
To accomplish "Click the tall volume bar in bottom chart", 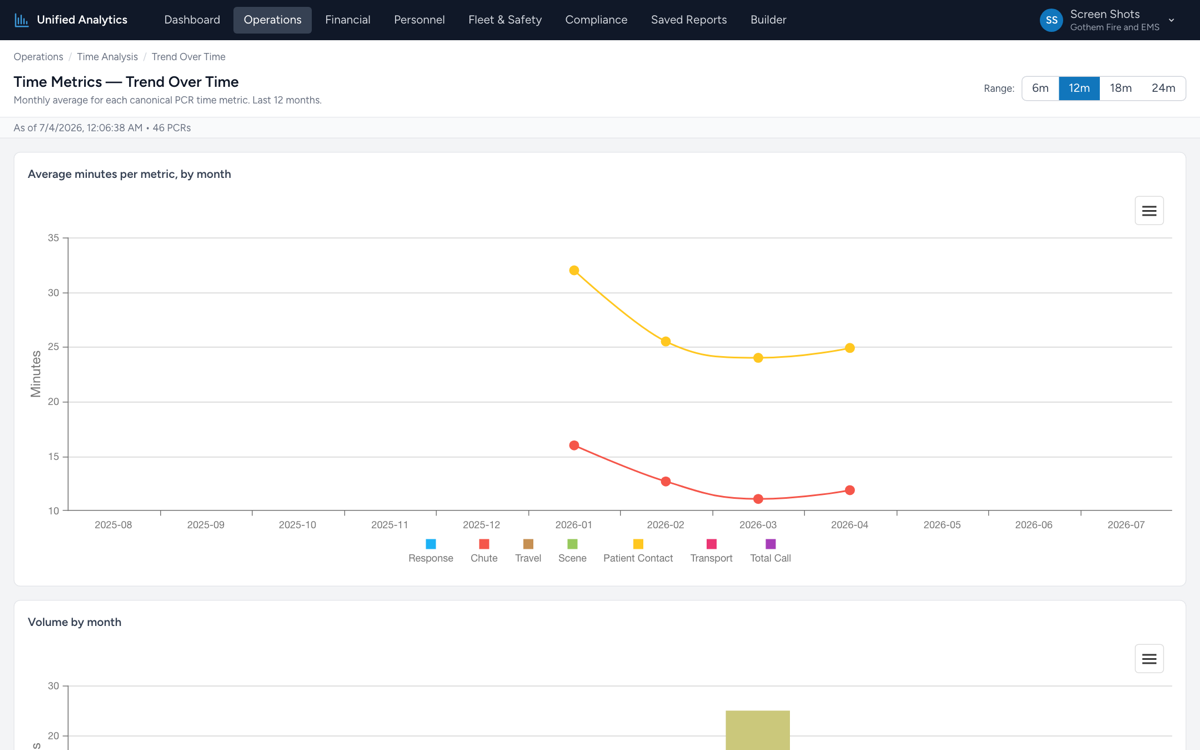I will click(758, 730).
